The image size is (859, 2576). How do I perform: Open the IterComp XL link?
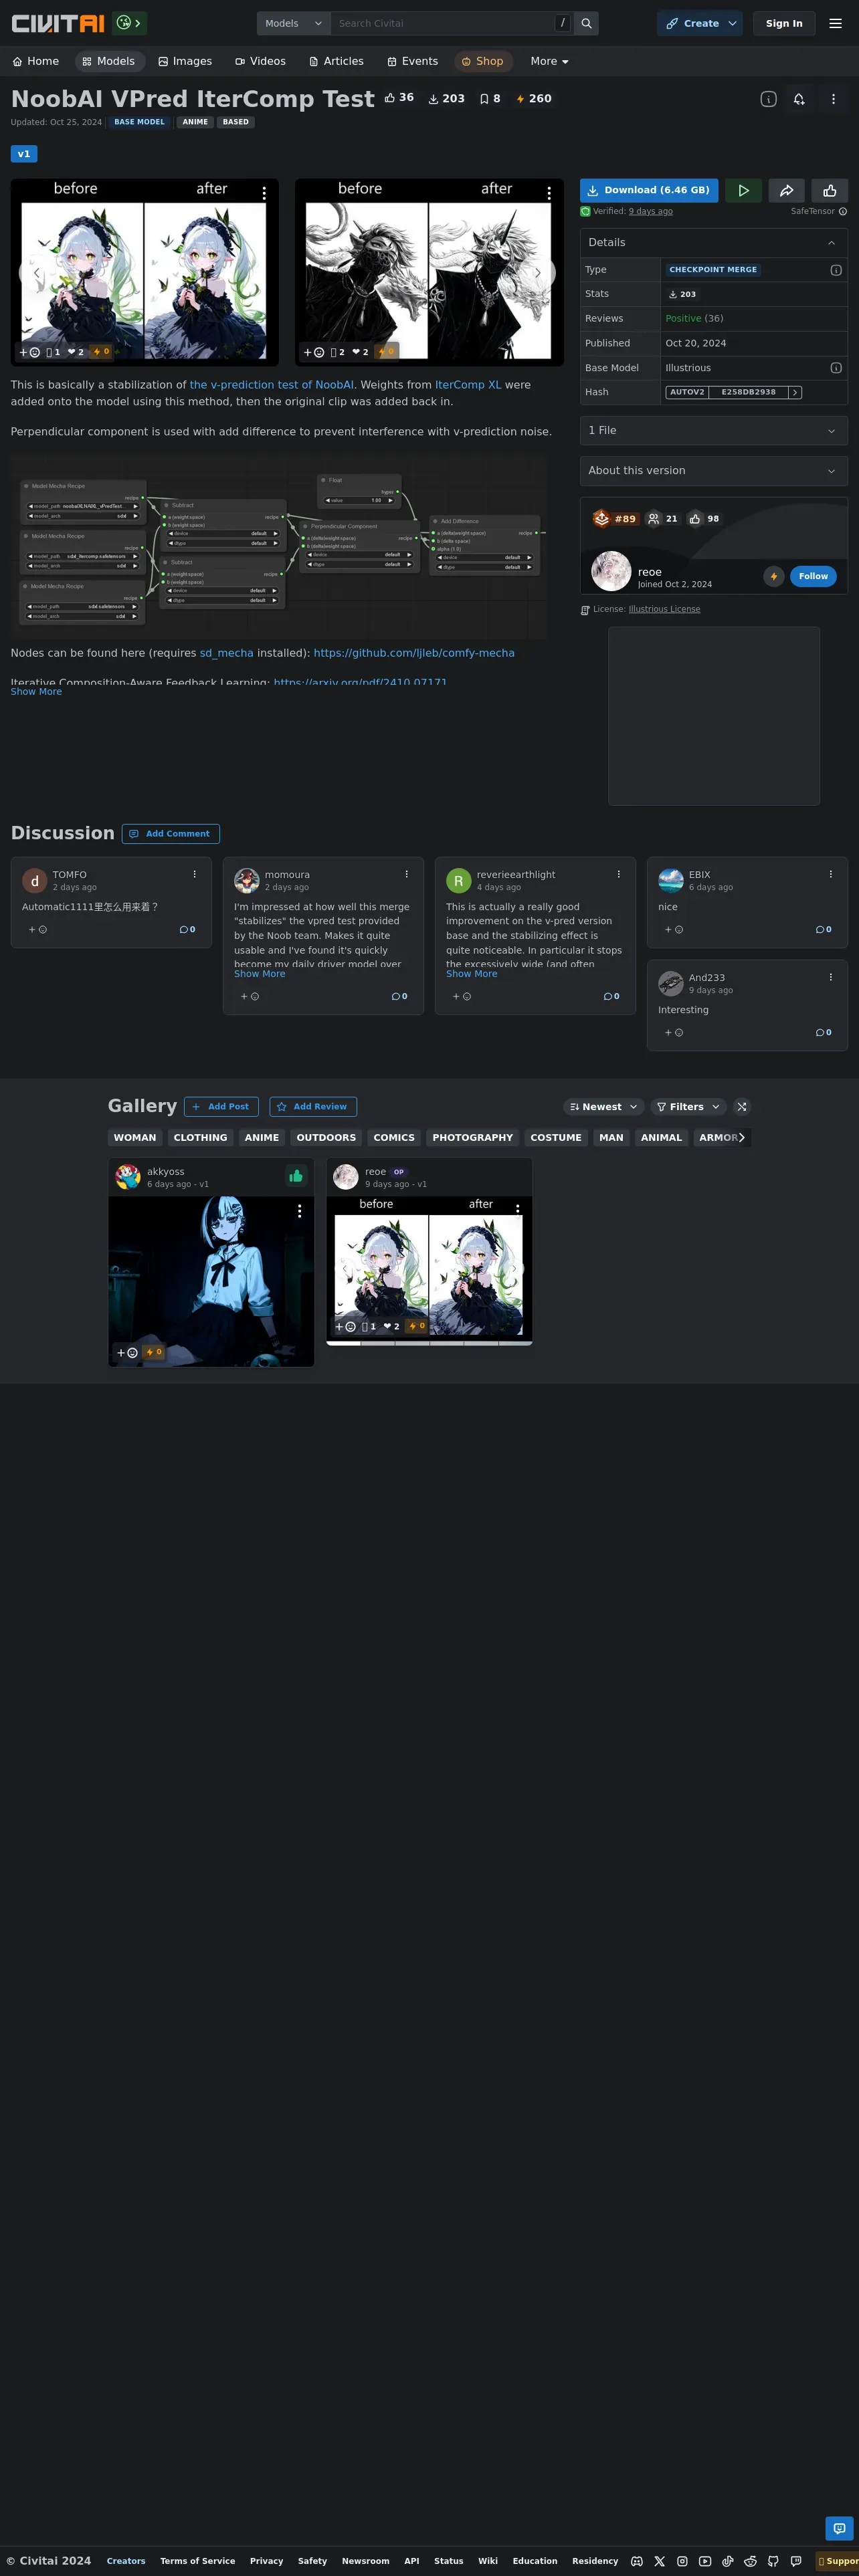tap(468, 385)
